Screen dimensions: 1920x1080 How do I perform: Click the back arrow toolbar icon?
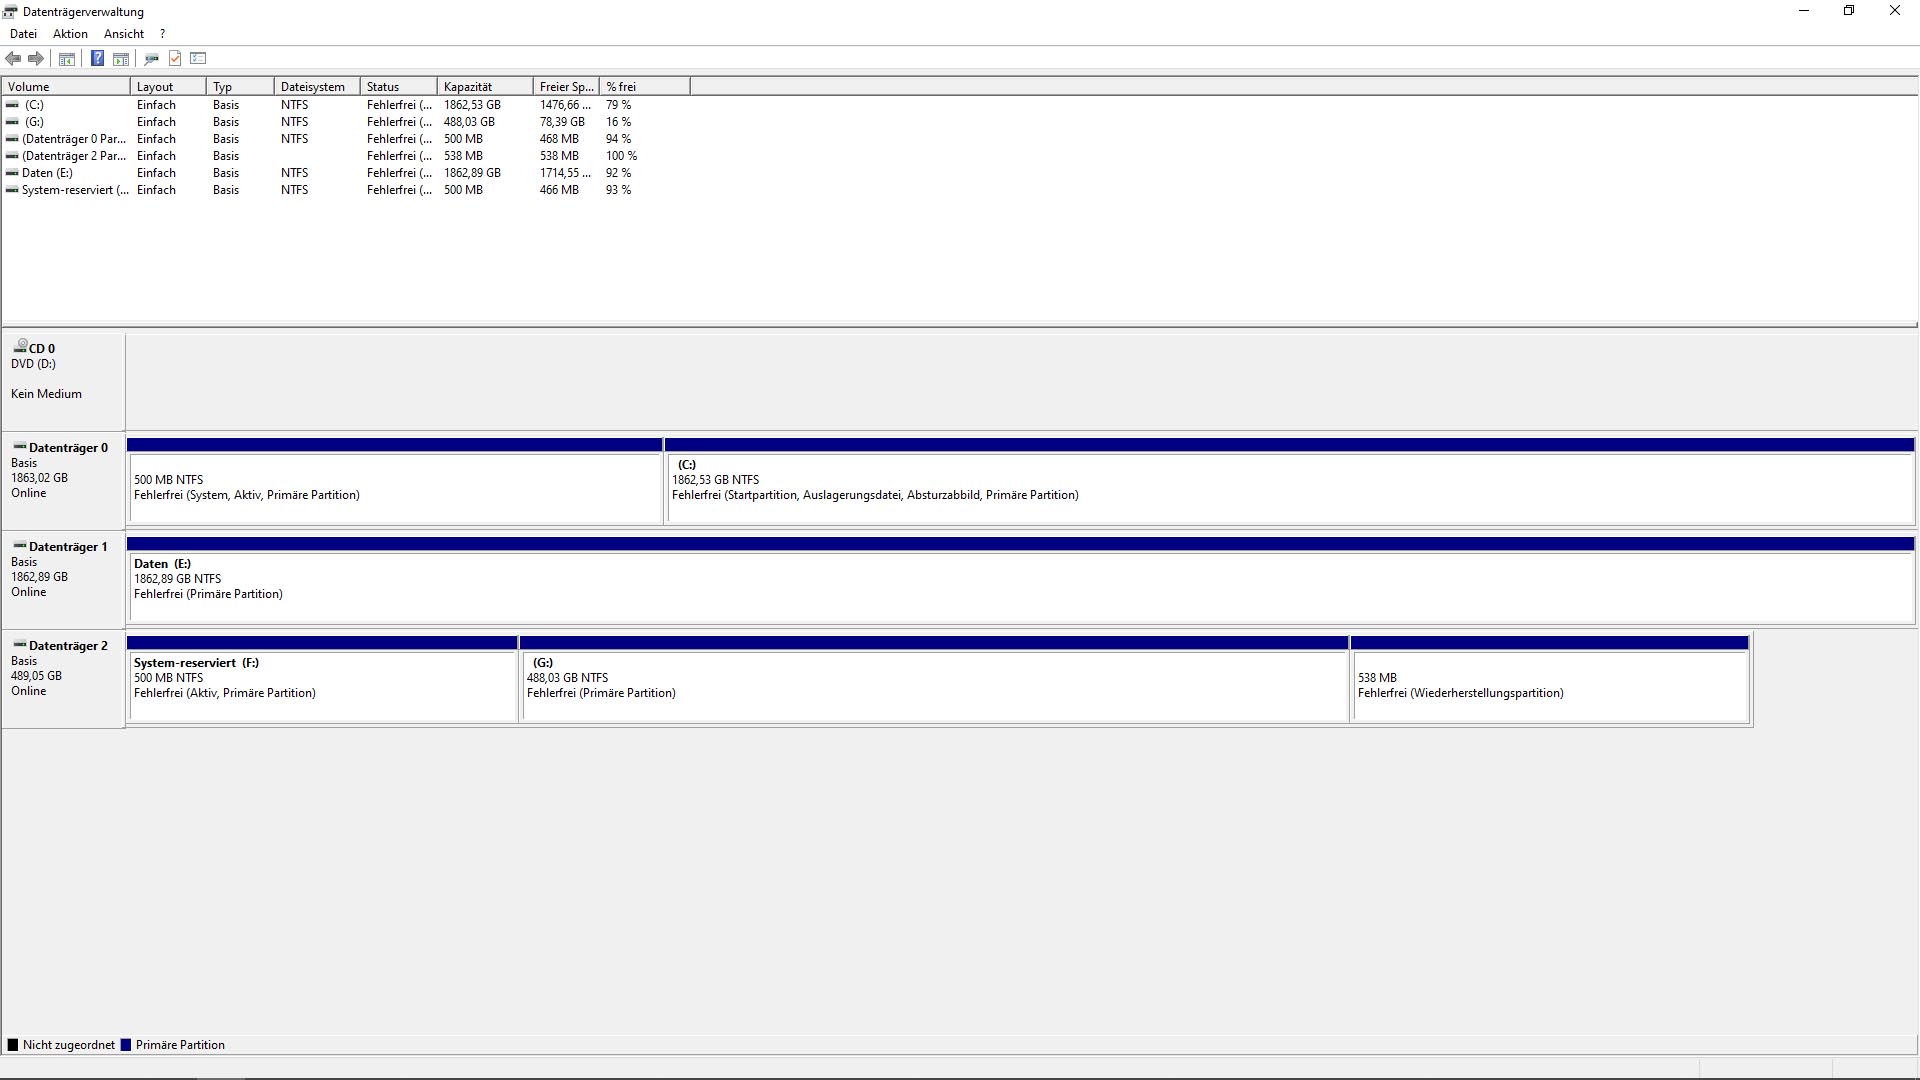[13, 59]
